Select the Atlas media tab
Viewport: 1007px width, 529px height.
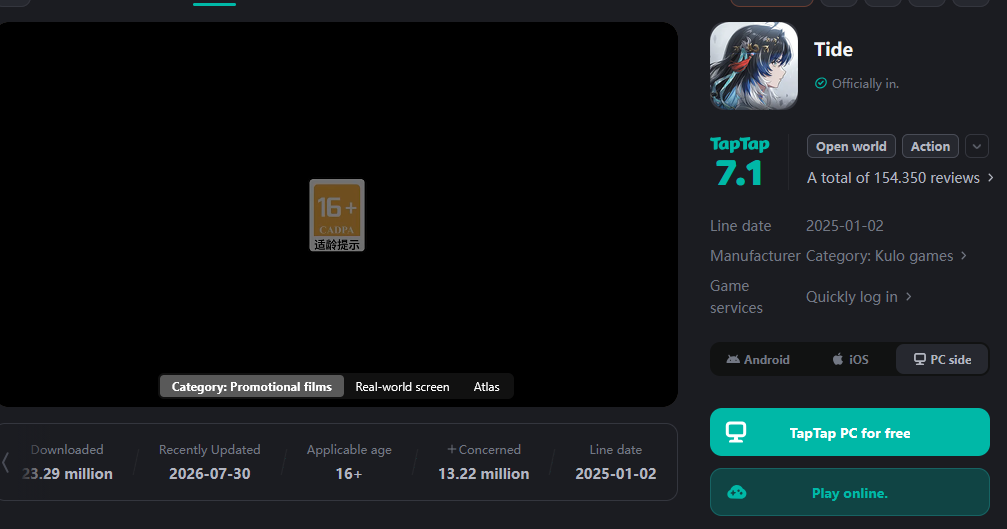pos(486,386)
